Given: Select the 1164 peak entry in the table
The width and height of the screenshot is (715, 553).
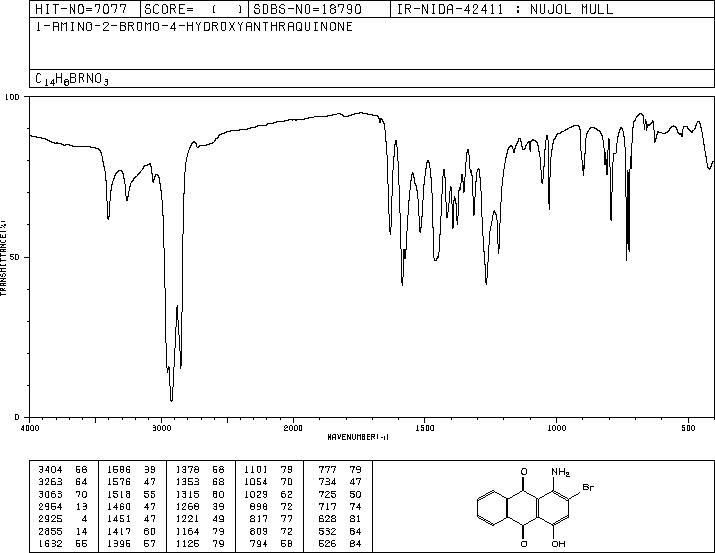Looking at the screenshot, I should (200, 532).
